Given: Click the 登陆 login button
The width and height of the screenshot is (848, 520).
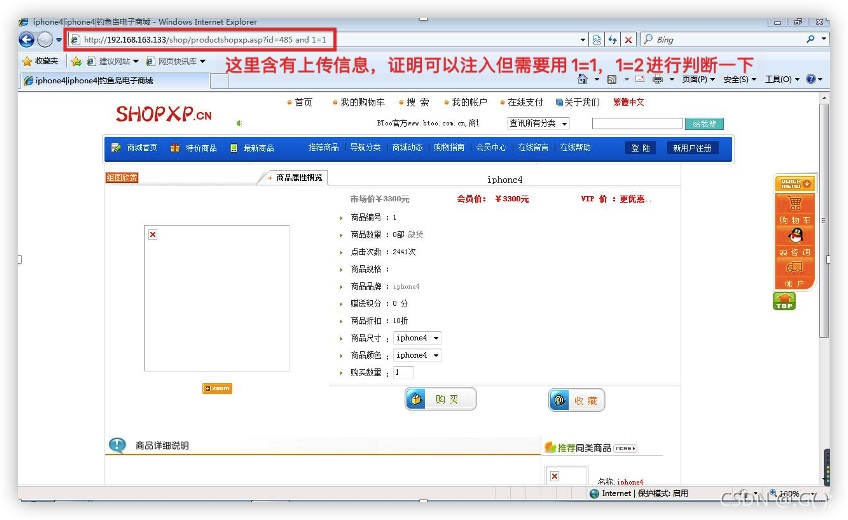Looking at the screenshot, I should click(x=640, y=148).
